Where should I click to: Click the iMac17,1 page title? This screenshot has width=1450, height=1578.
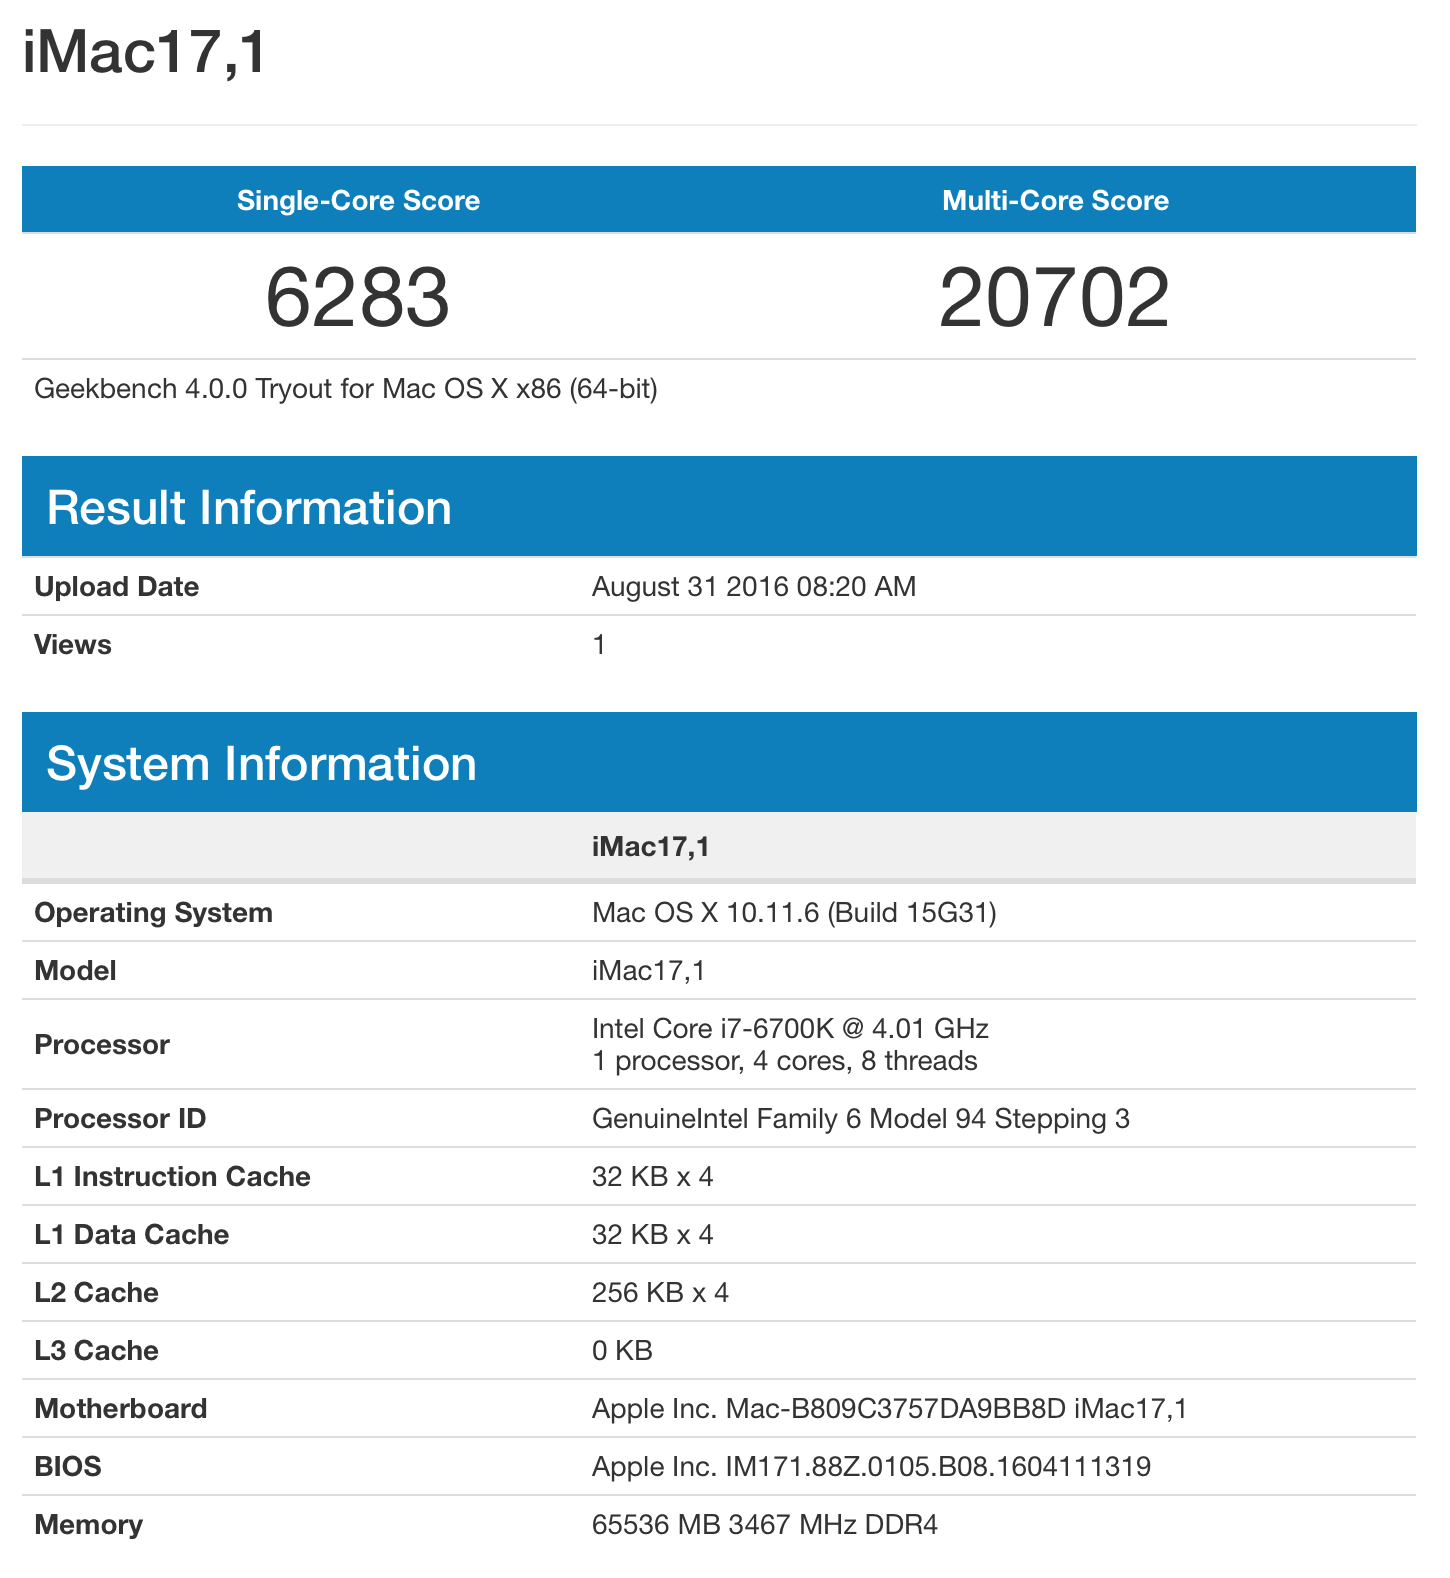[x=145, y=52]
